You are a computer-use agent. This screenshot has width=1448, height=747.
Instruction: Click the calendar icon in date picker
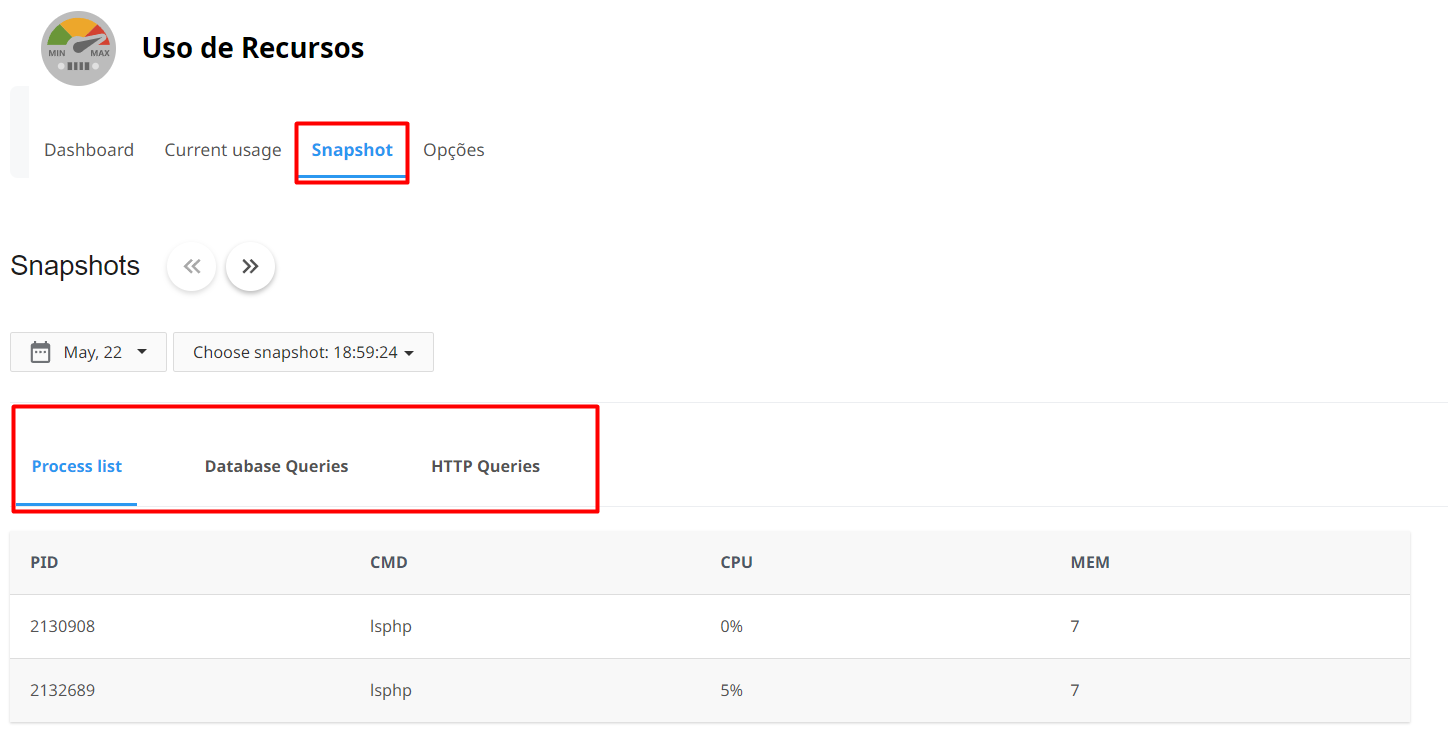[x=40, y=352]
